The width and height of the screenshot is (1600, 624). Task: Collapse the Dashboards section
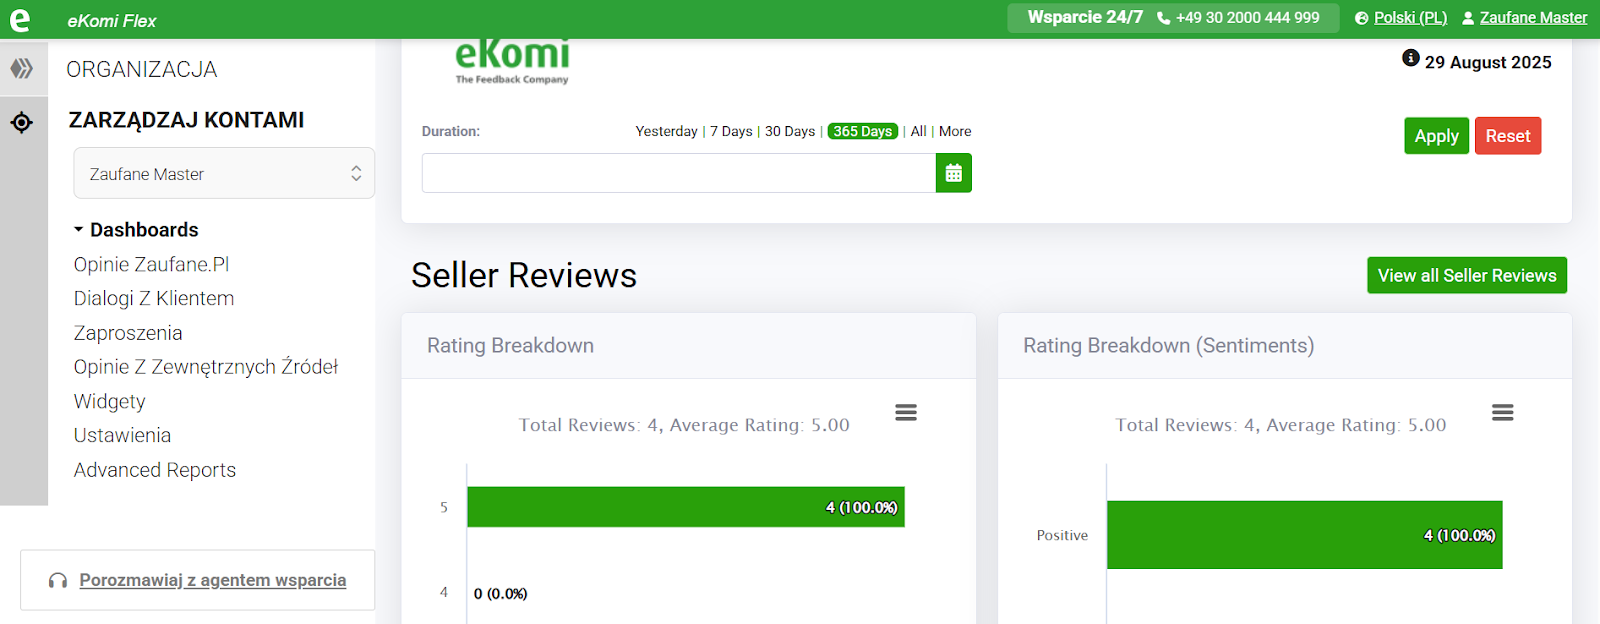[79, 230]
